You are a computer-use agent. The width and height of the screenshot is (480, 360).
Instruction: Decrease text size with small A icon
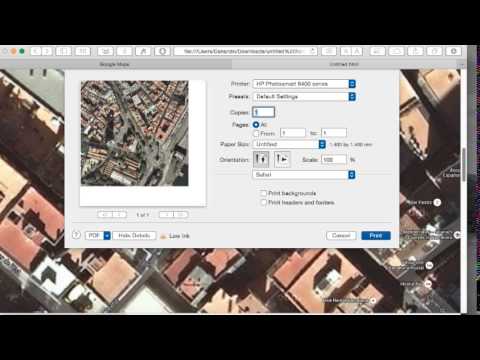click(346, 51)
